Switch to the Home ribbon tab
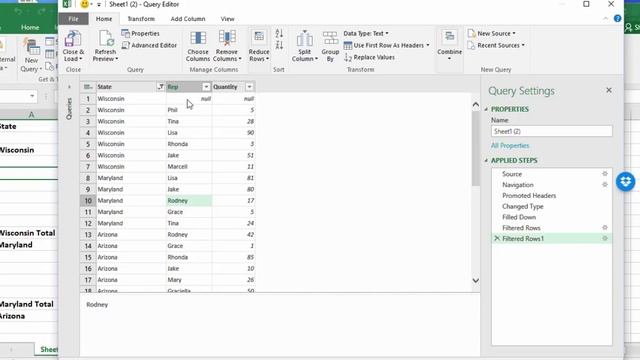Viewport: 640px width, 360px height. click(x=104, y=19)
